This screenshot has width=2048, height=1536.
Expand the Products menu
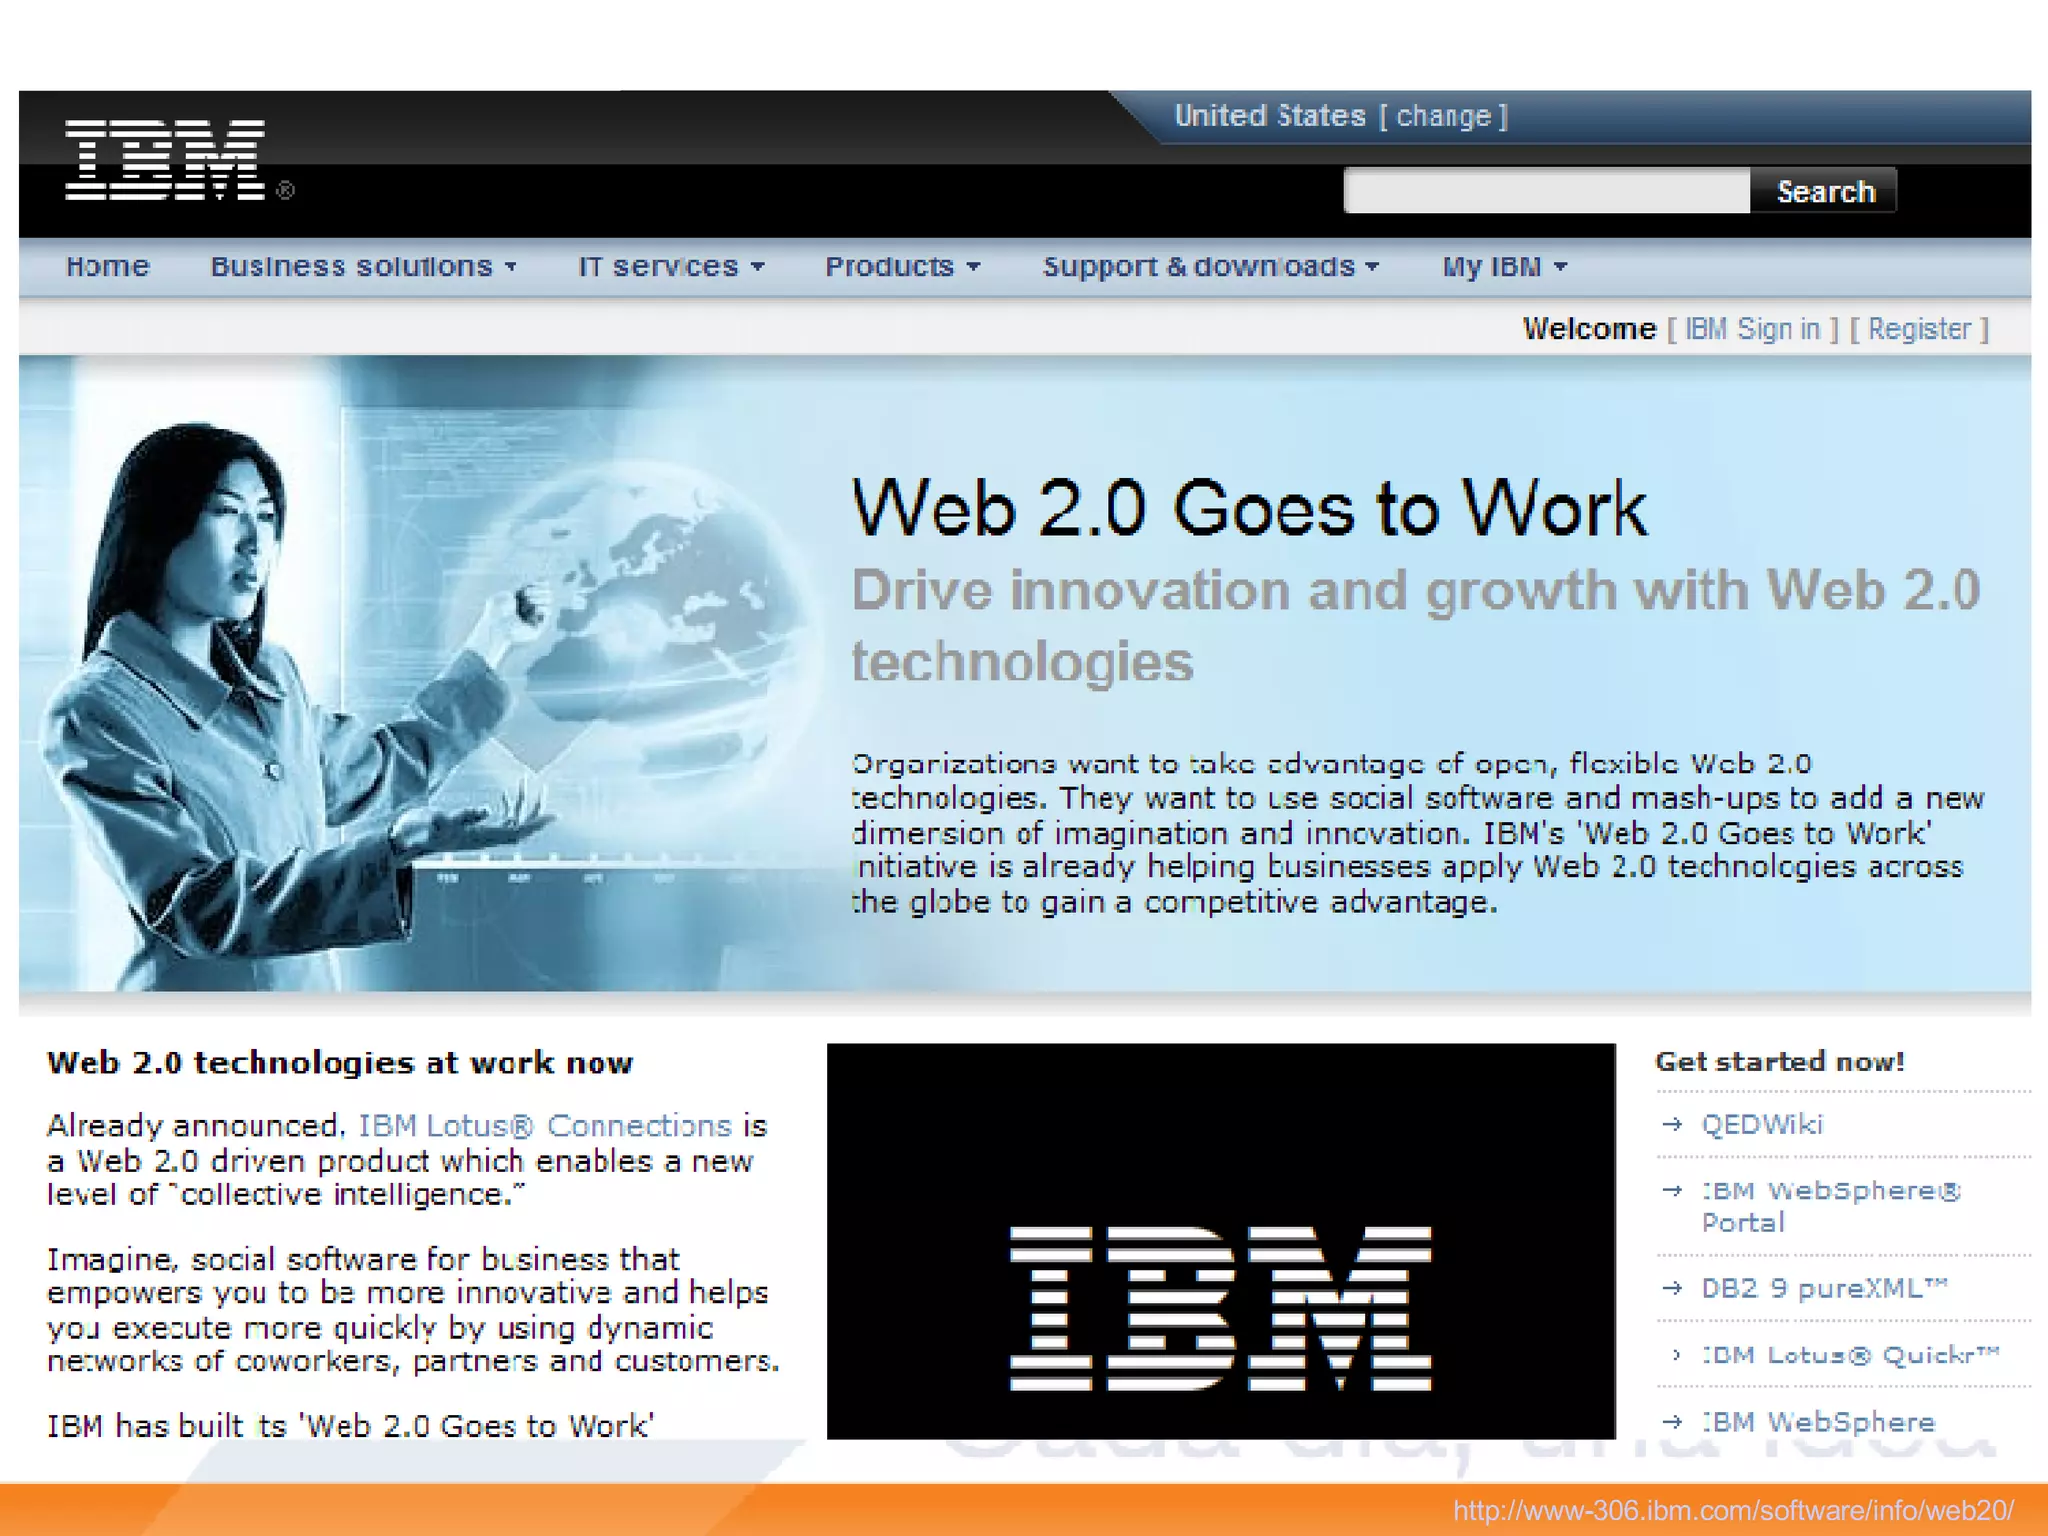(902, 266)
